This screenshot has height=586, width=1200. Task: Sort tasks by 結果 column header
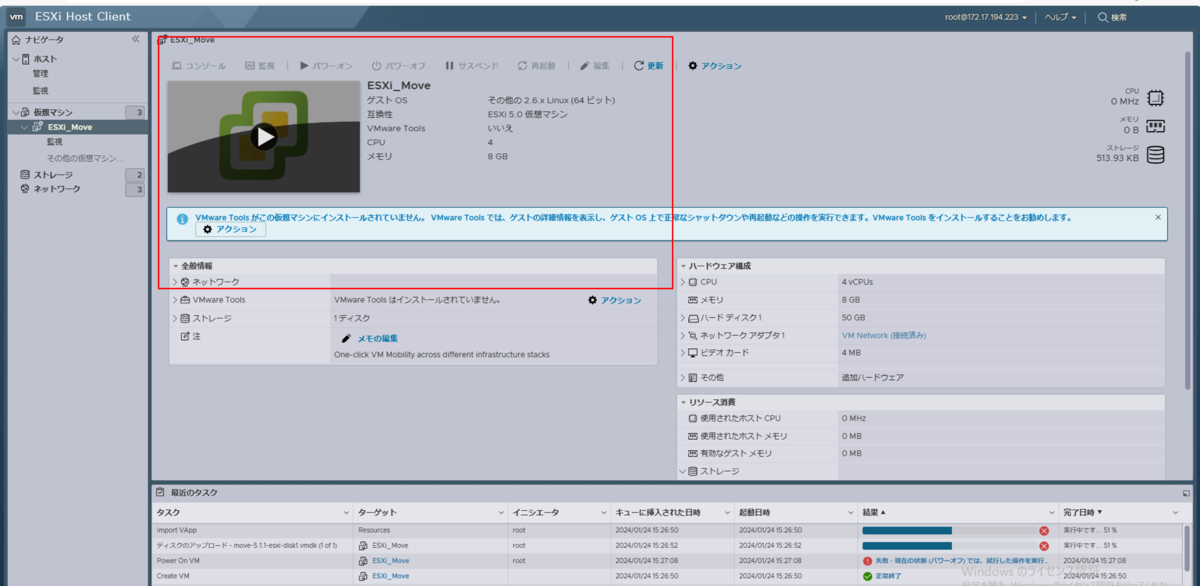click(875, 513)
